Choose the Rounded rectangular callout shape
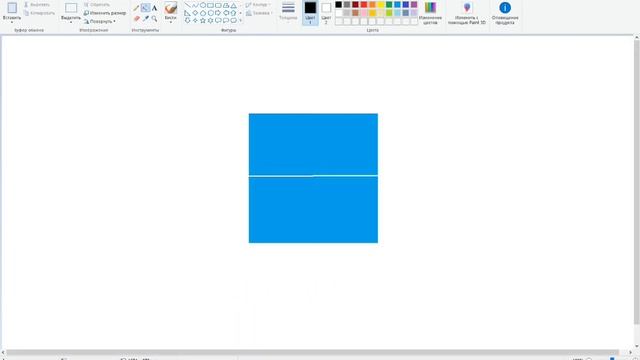The height and width of the screenshot is (360, 640). click(x=218, y=20)
